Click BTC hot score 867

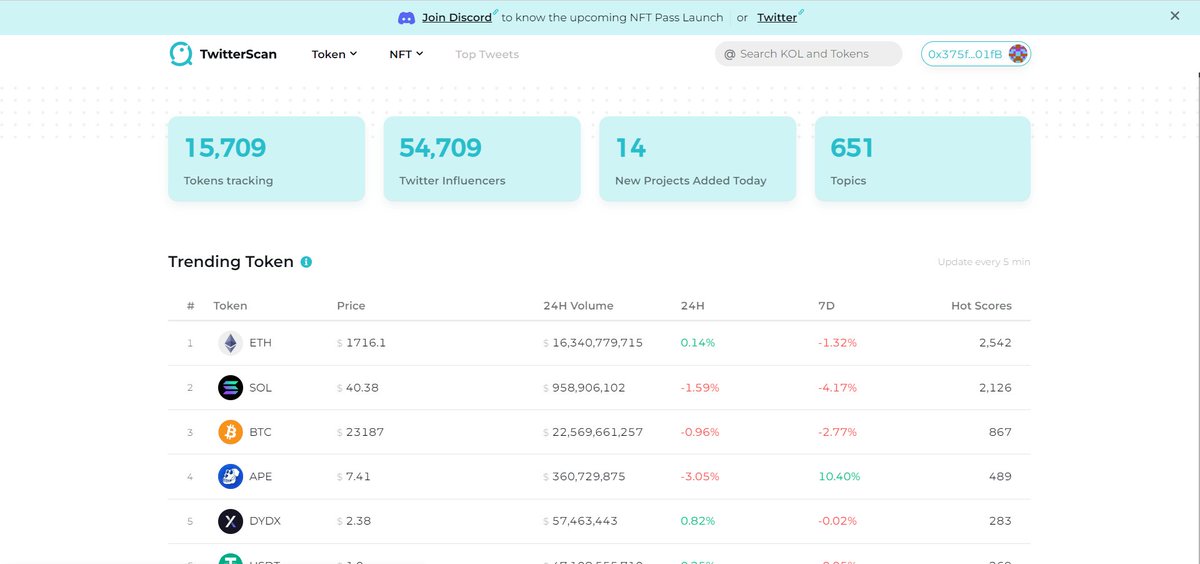(1000, 433)
